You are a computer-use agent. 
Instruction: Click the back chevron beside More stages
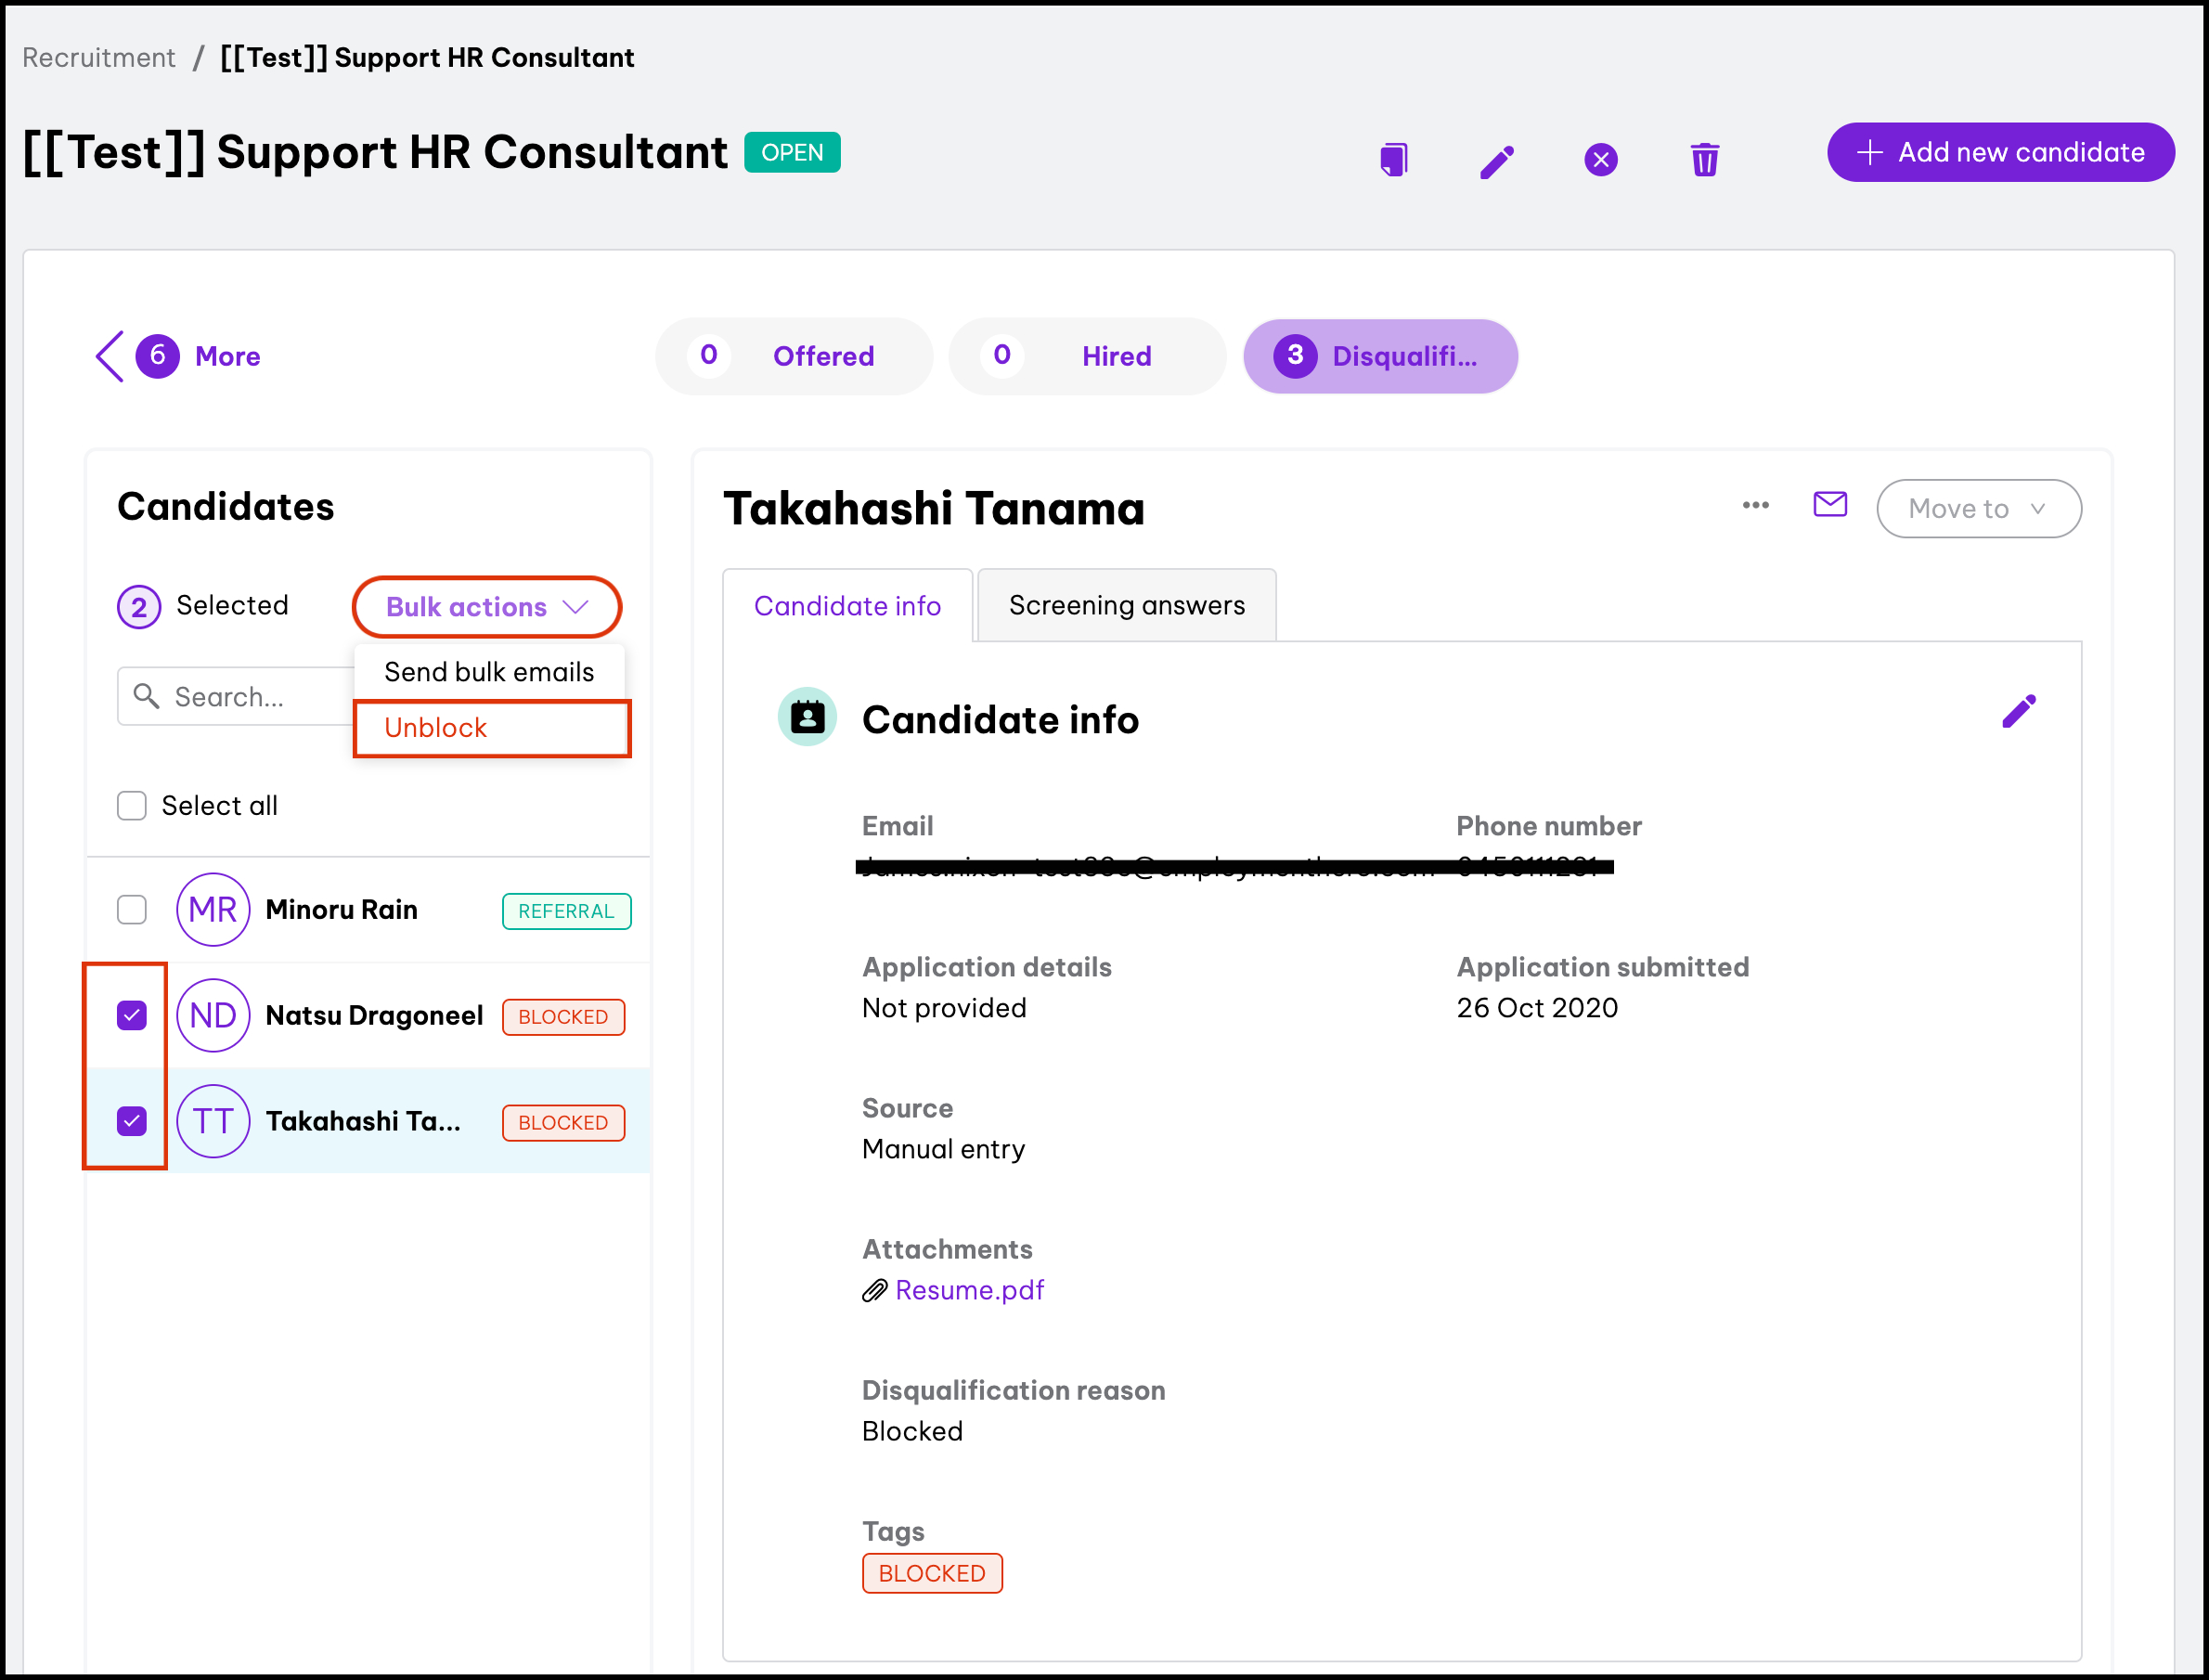click(x=110, y=356)
